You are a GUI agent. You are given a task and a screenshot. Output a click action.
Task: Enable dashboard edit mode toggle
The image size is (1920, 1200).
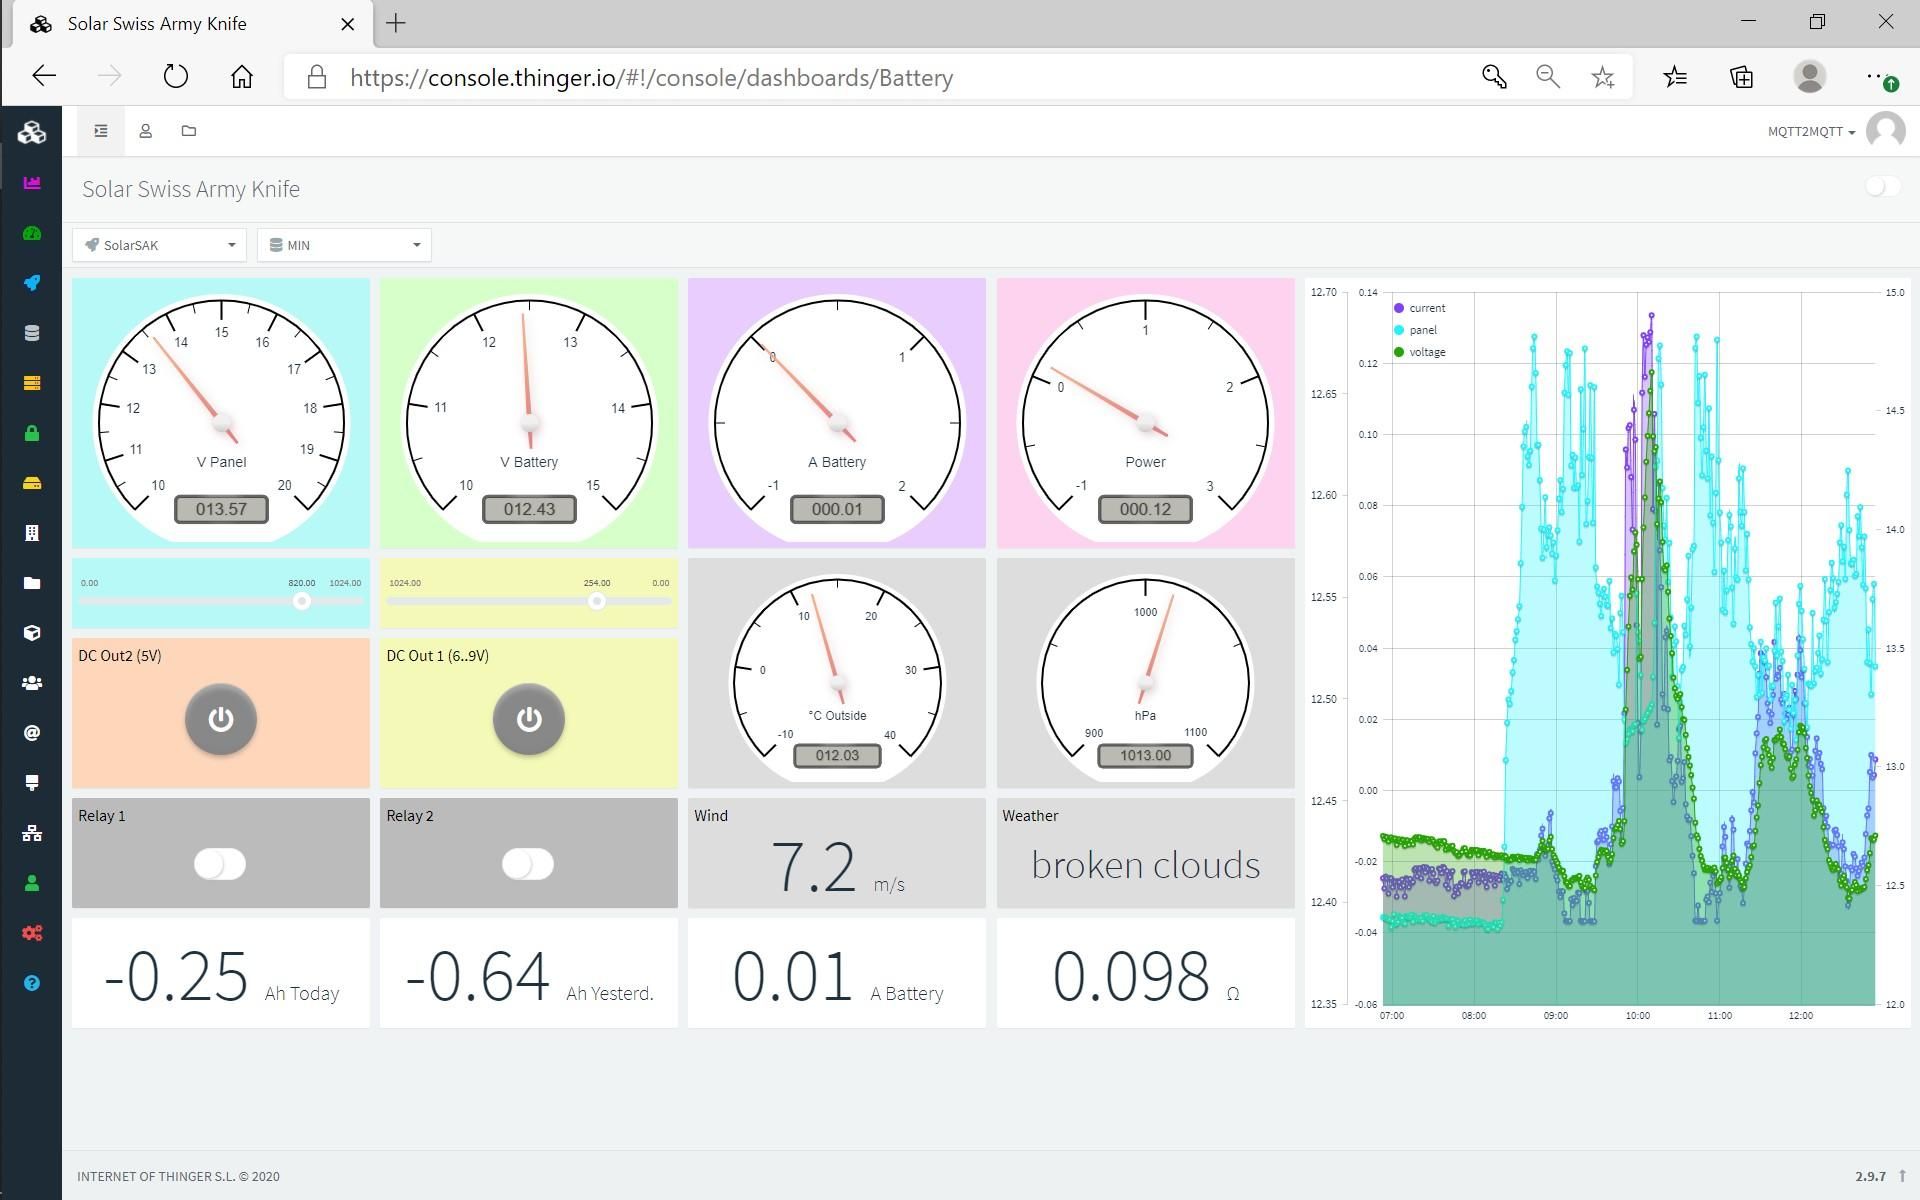pos(1882,187)
